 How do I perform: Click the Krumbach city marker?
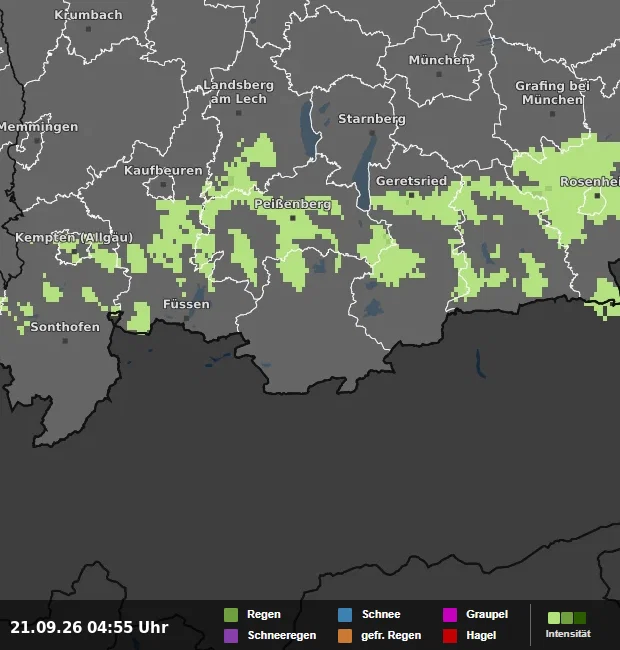tap(88, 29)
